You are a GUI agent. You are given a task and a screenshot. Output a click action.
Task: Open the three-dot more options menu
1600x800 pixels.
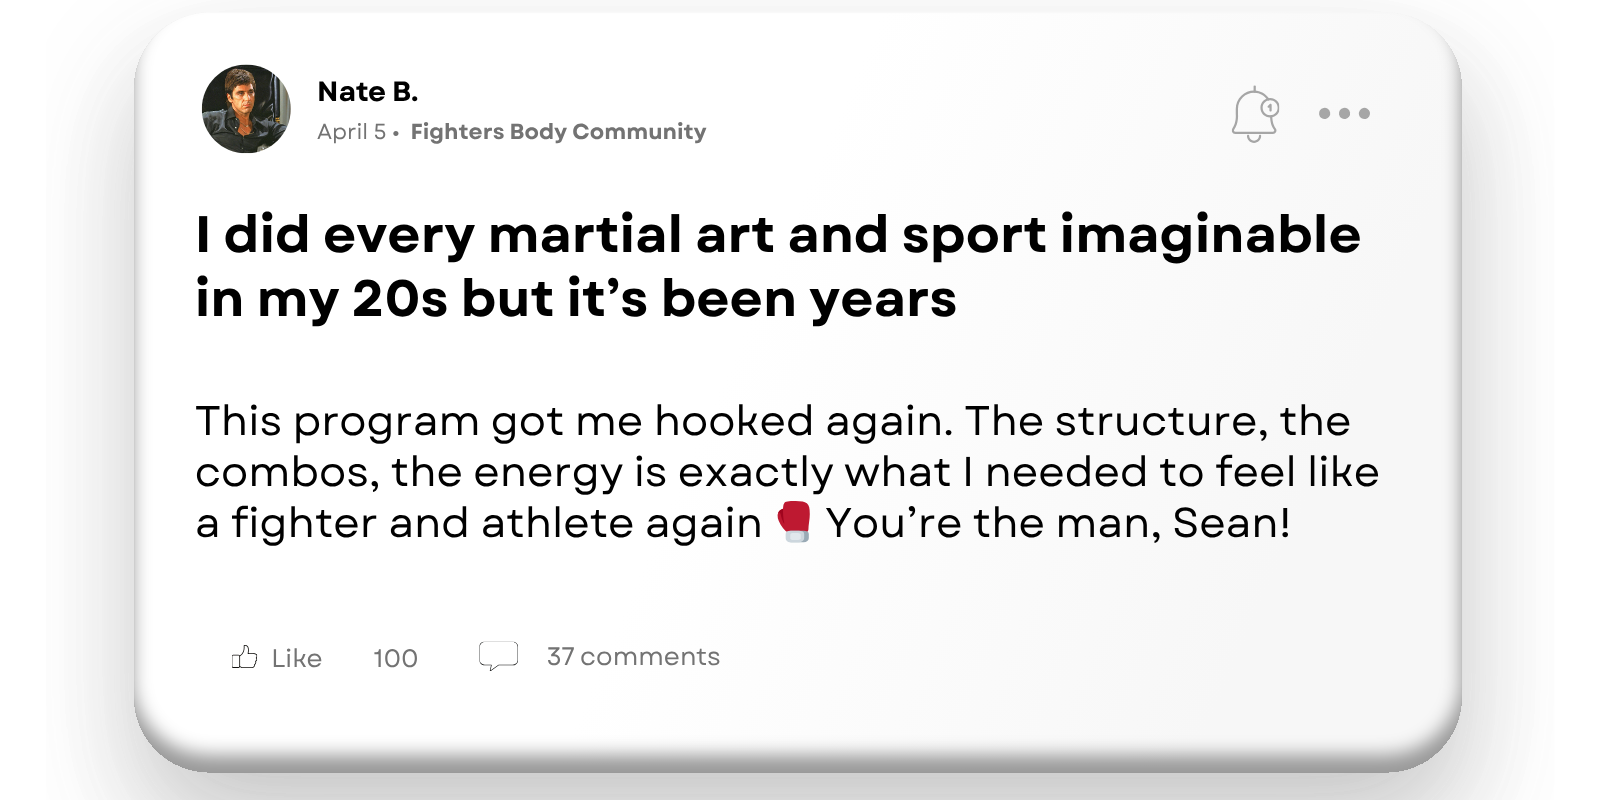[x=1344, y=113]
